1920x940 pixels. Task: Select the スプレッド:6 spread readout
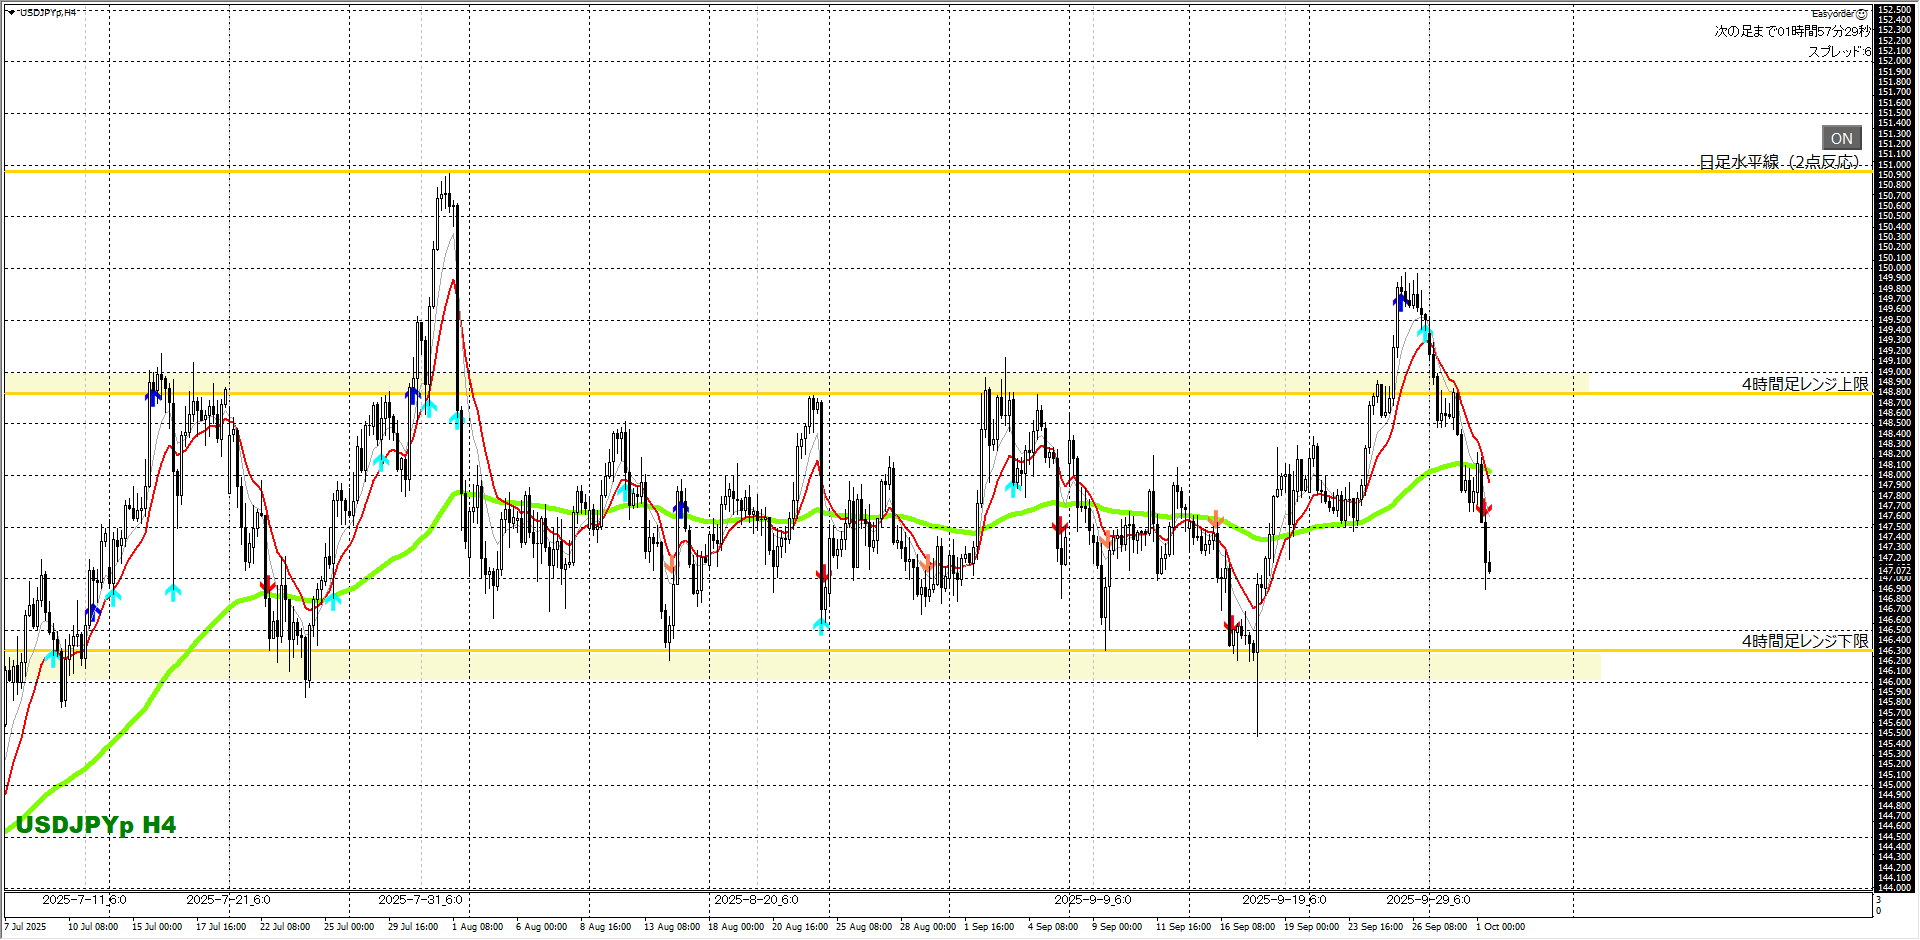1838,52
